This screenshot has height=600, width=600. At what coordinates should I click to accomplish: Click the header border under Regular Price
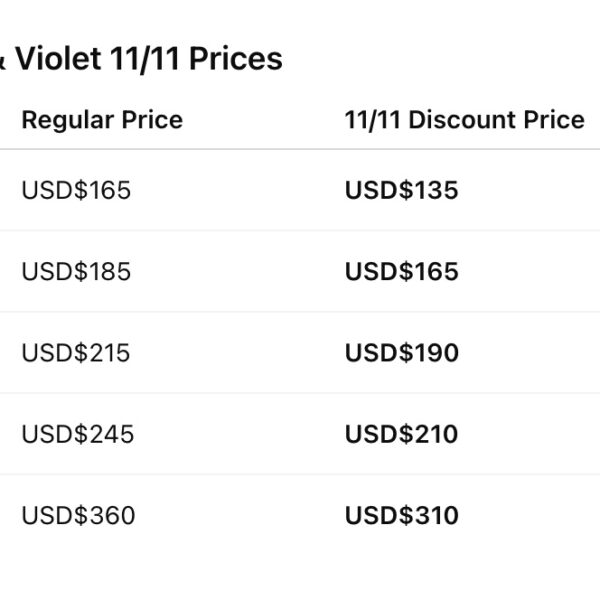click(x=102, y=150)
